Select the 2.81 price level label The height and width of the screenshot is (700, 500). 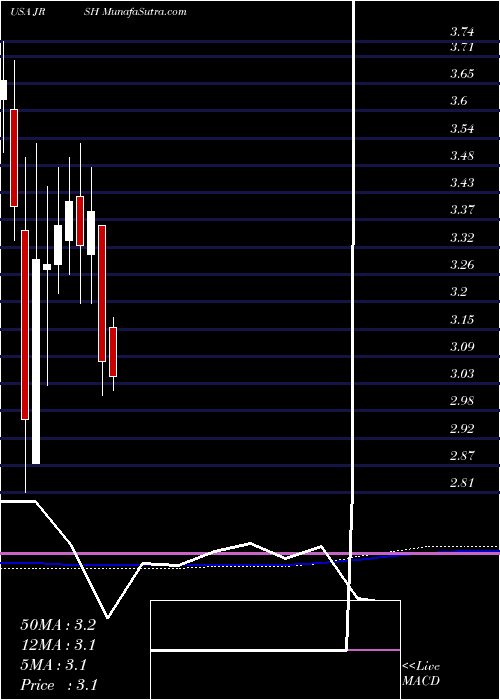pyautogui.click(x=462, y=483)
